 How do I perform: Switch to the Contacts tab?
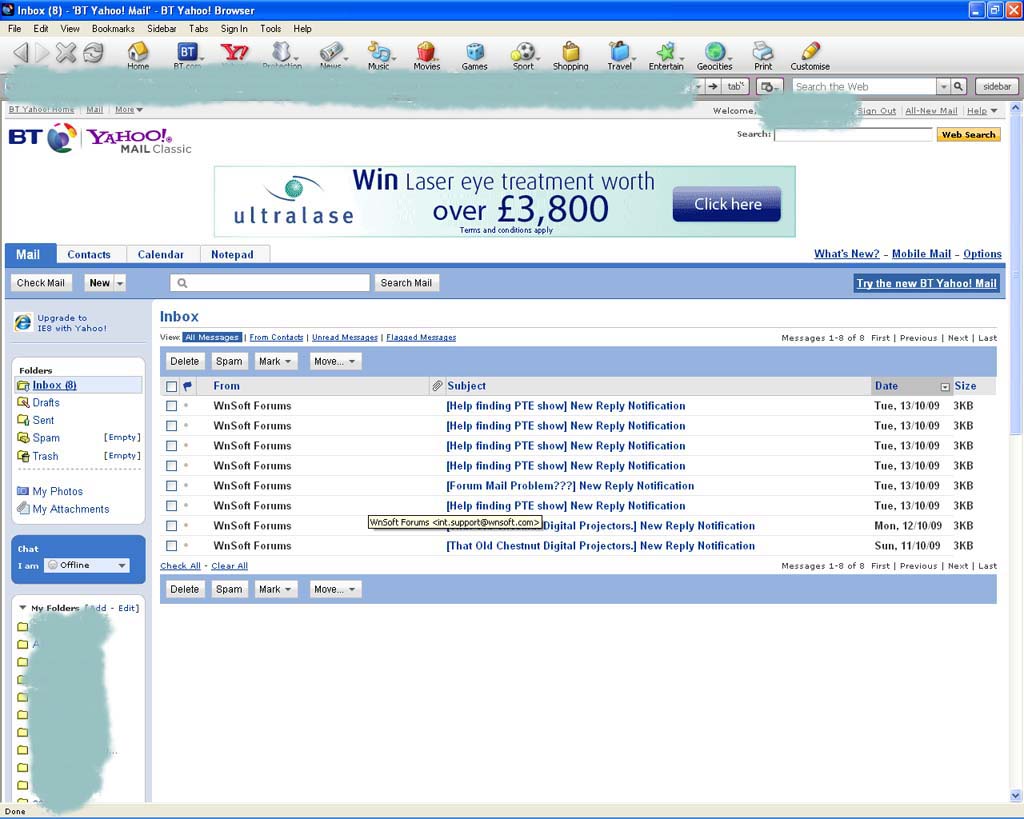89,254
